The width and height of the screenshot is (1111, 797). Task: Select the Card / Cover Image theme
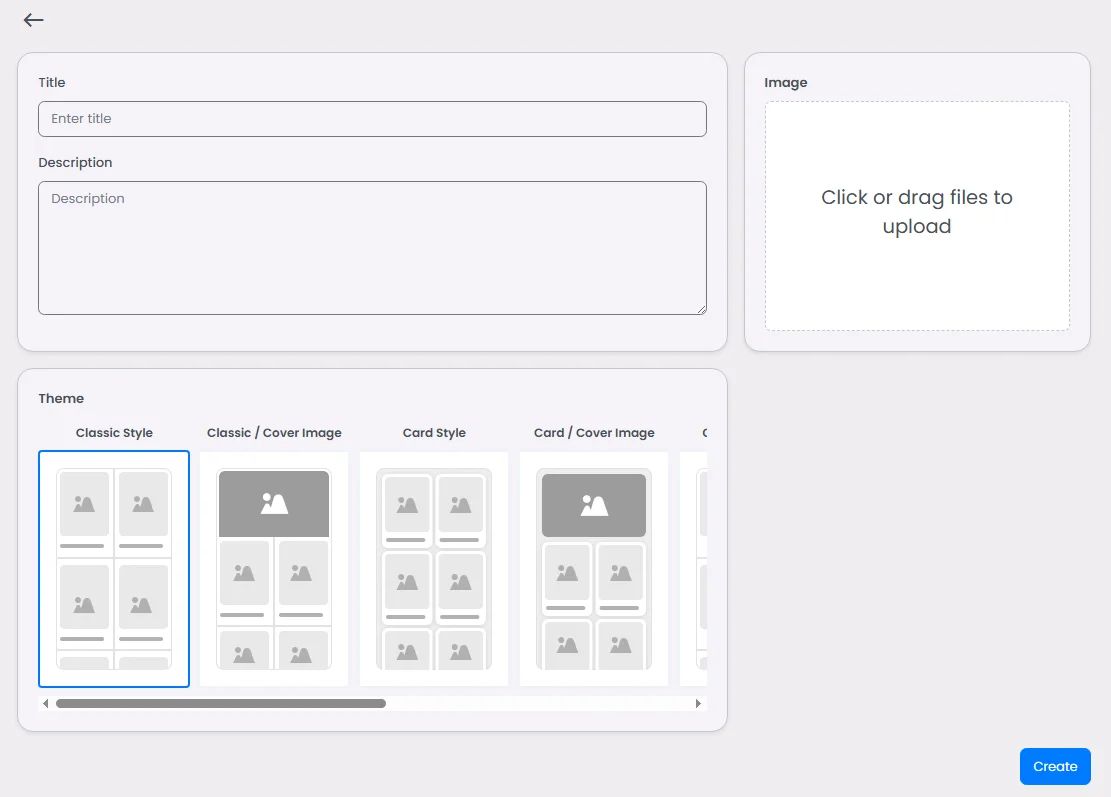[x=594, y=569]
